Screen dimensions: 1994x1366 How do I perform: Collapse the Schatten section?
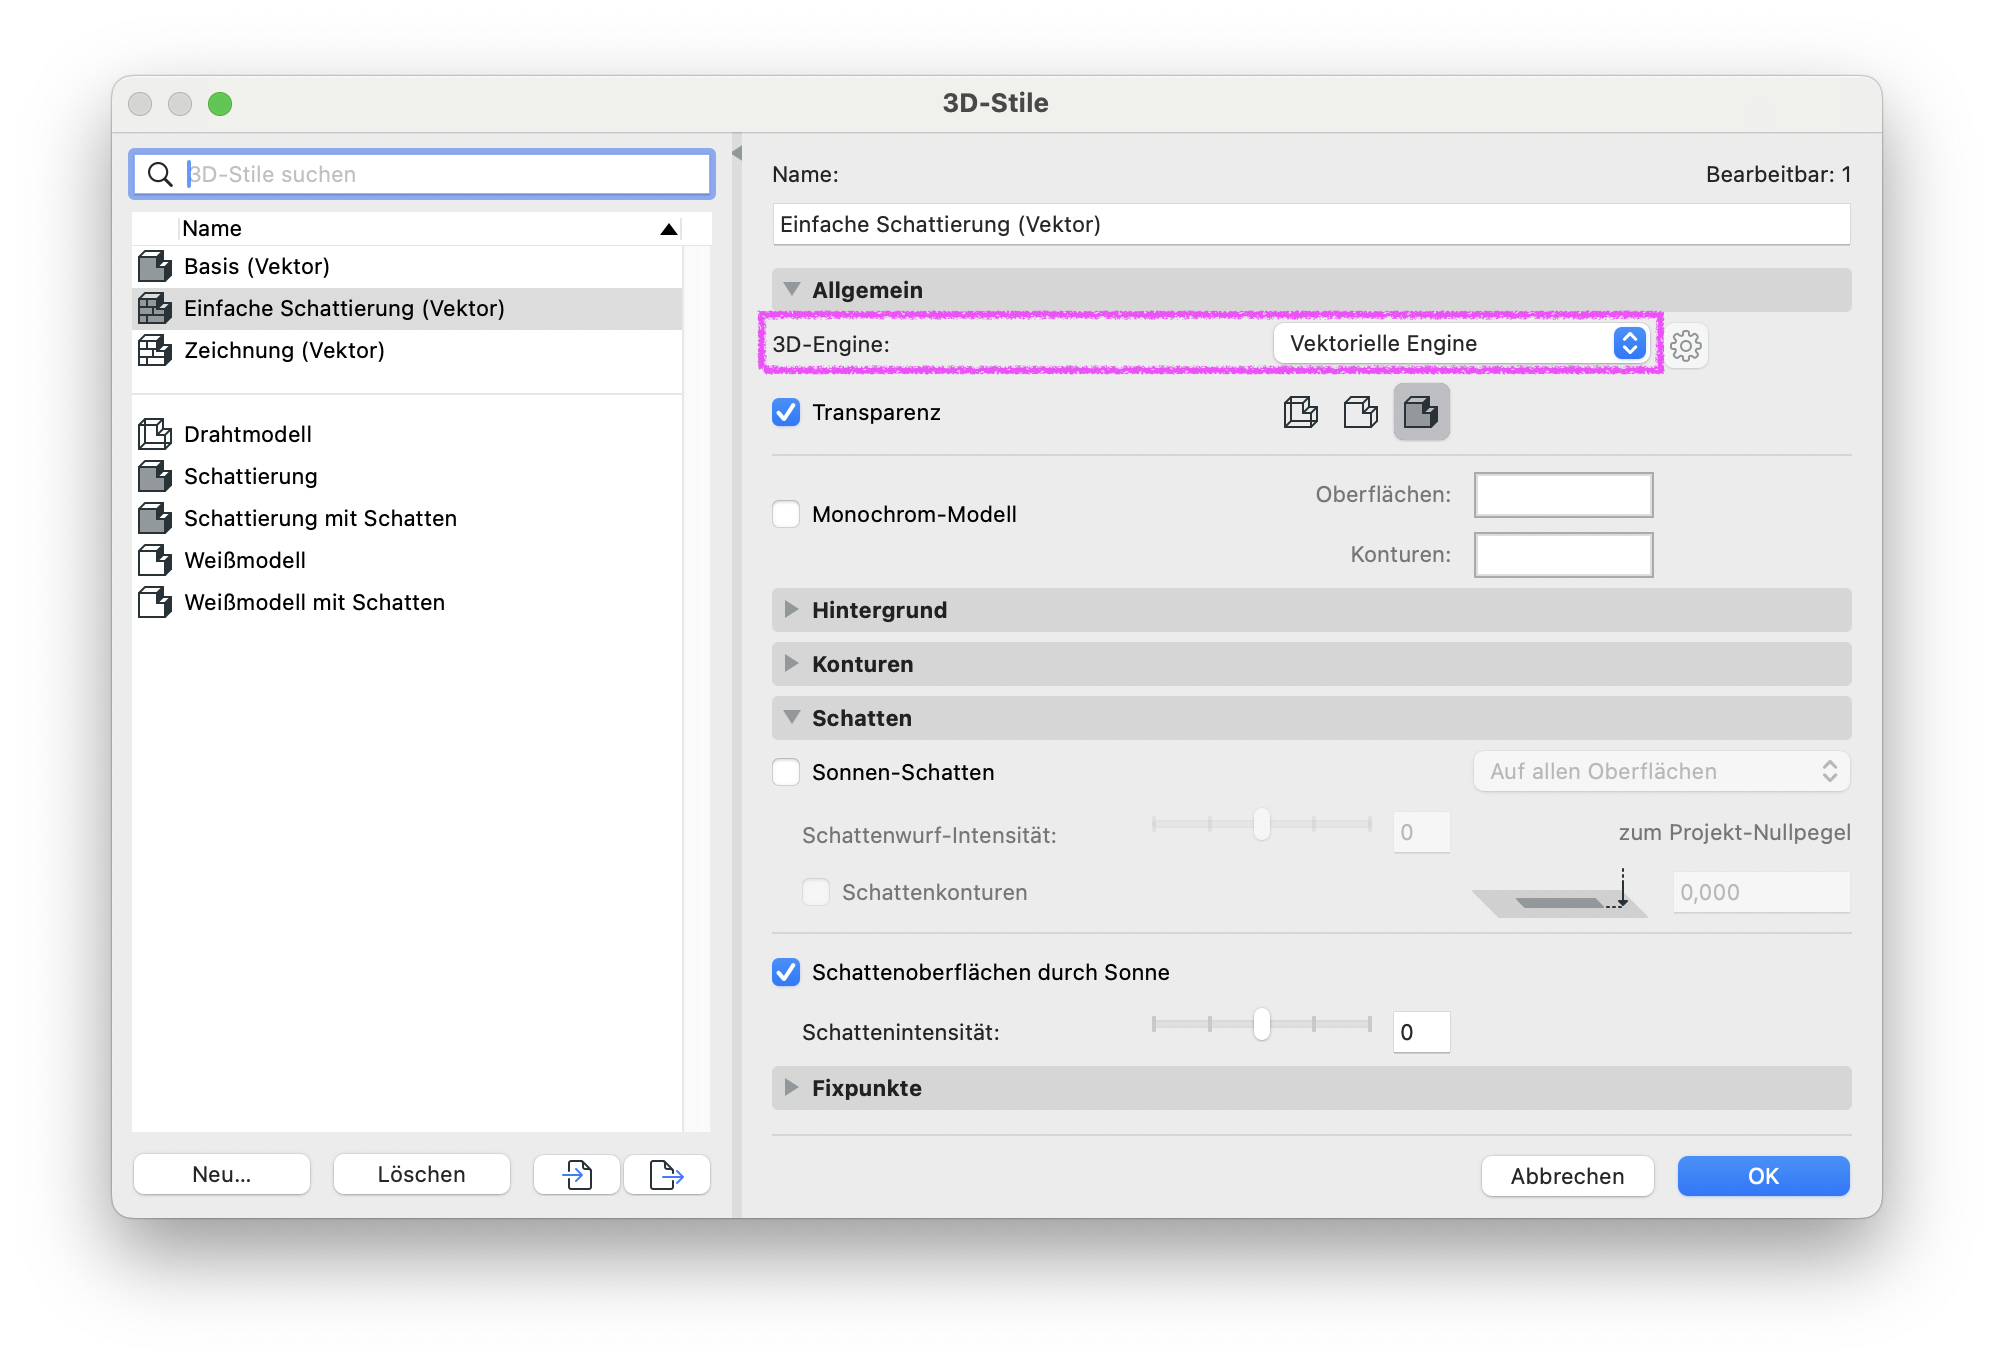click(x=792, y=717)
